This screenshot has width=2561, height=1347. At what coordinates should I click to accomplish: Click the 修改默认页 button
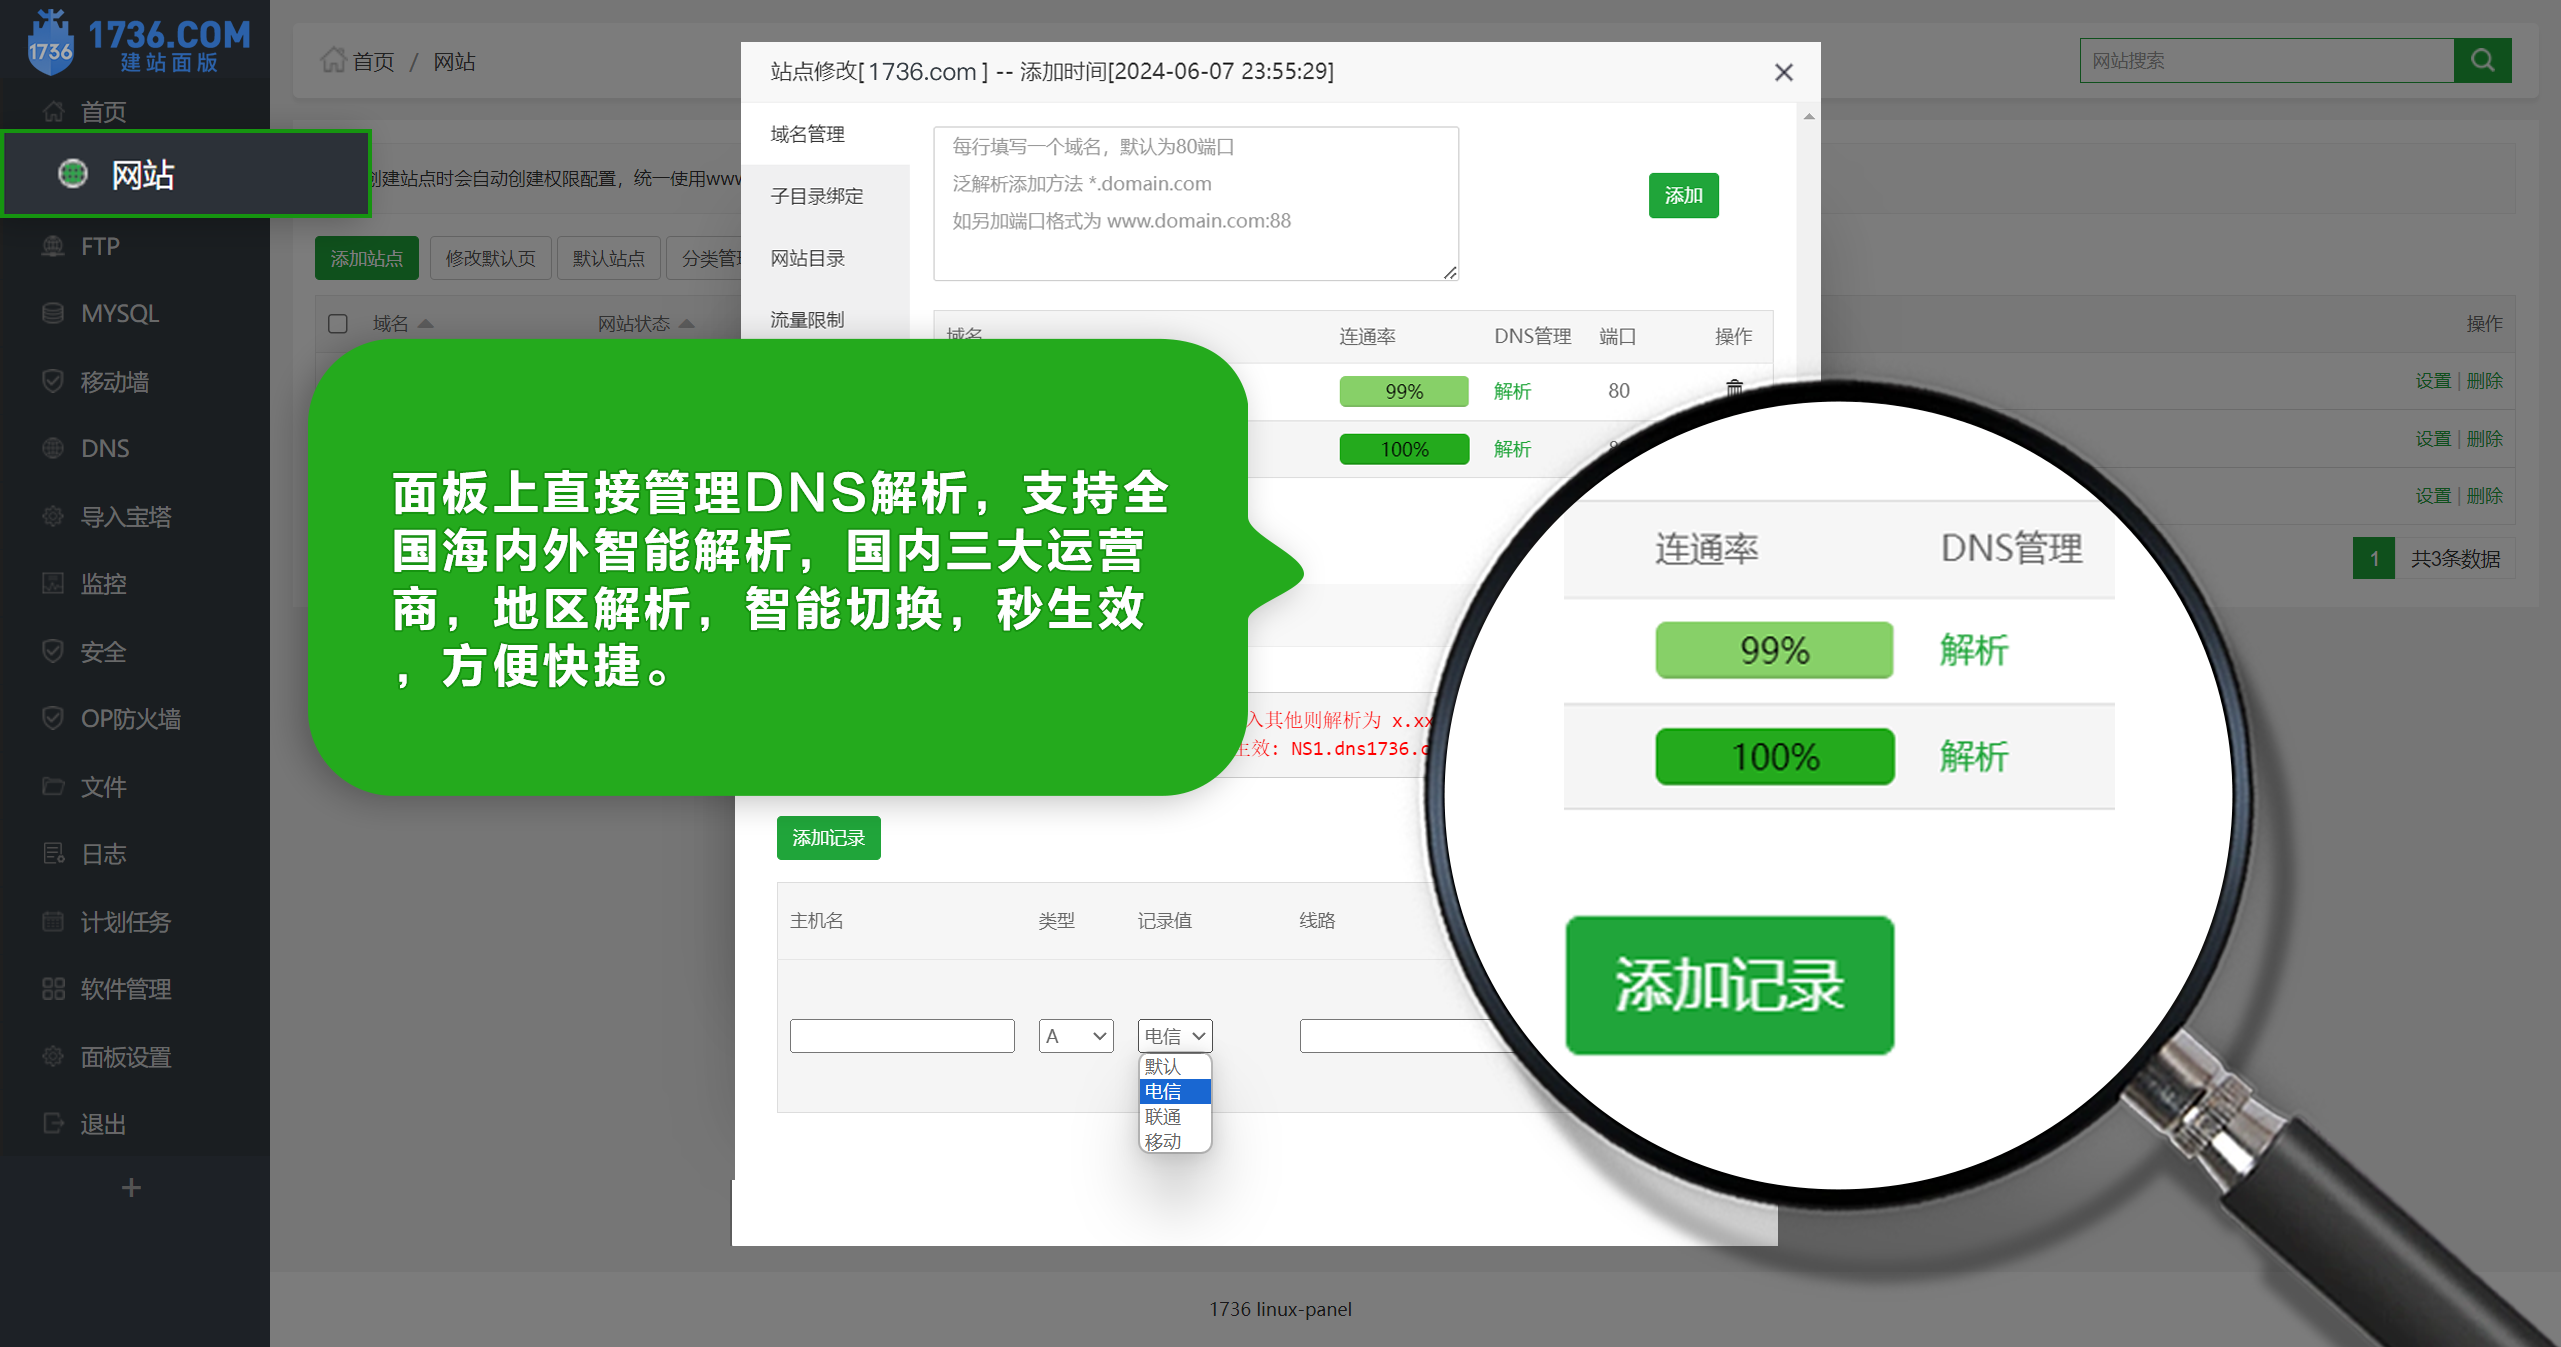(x=490, y=258)
